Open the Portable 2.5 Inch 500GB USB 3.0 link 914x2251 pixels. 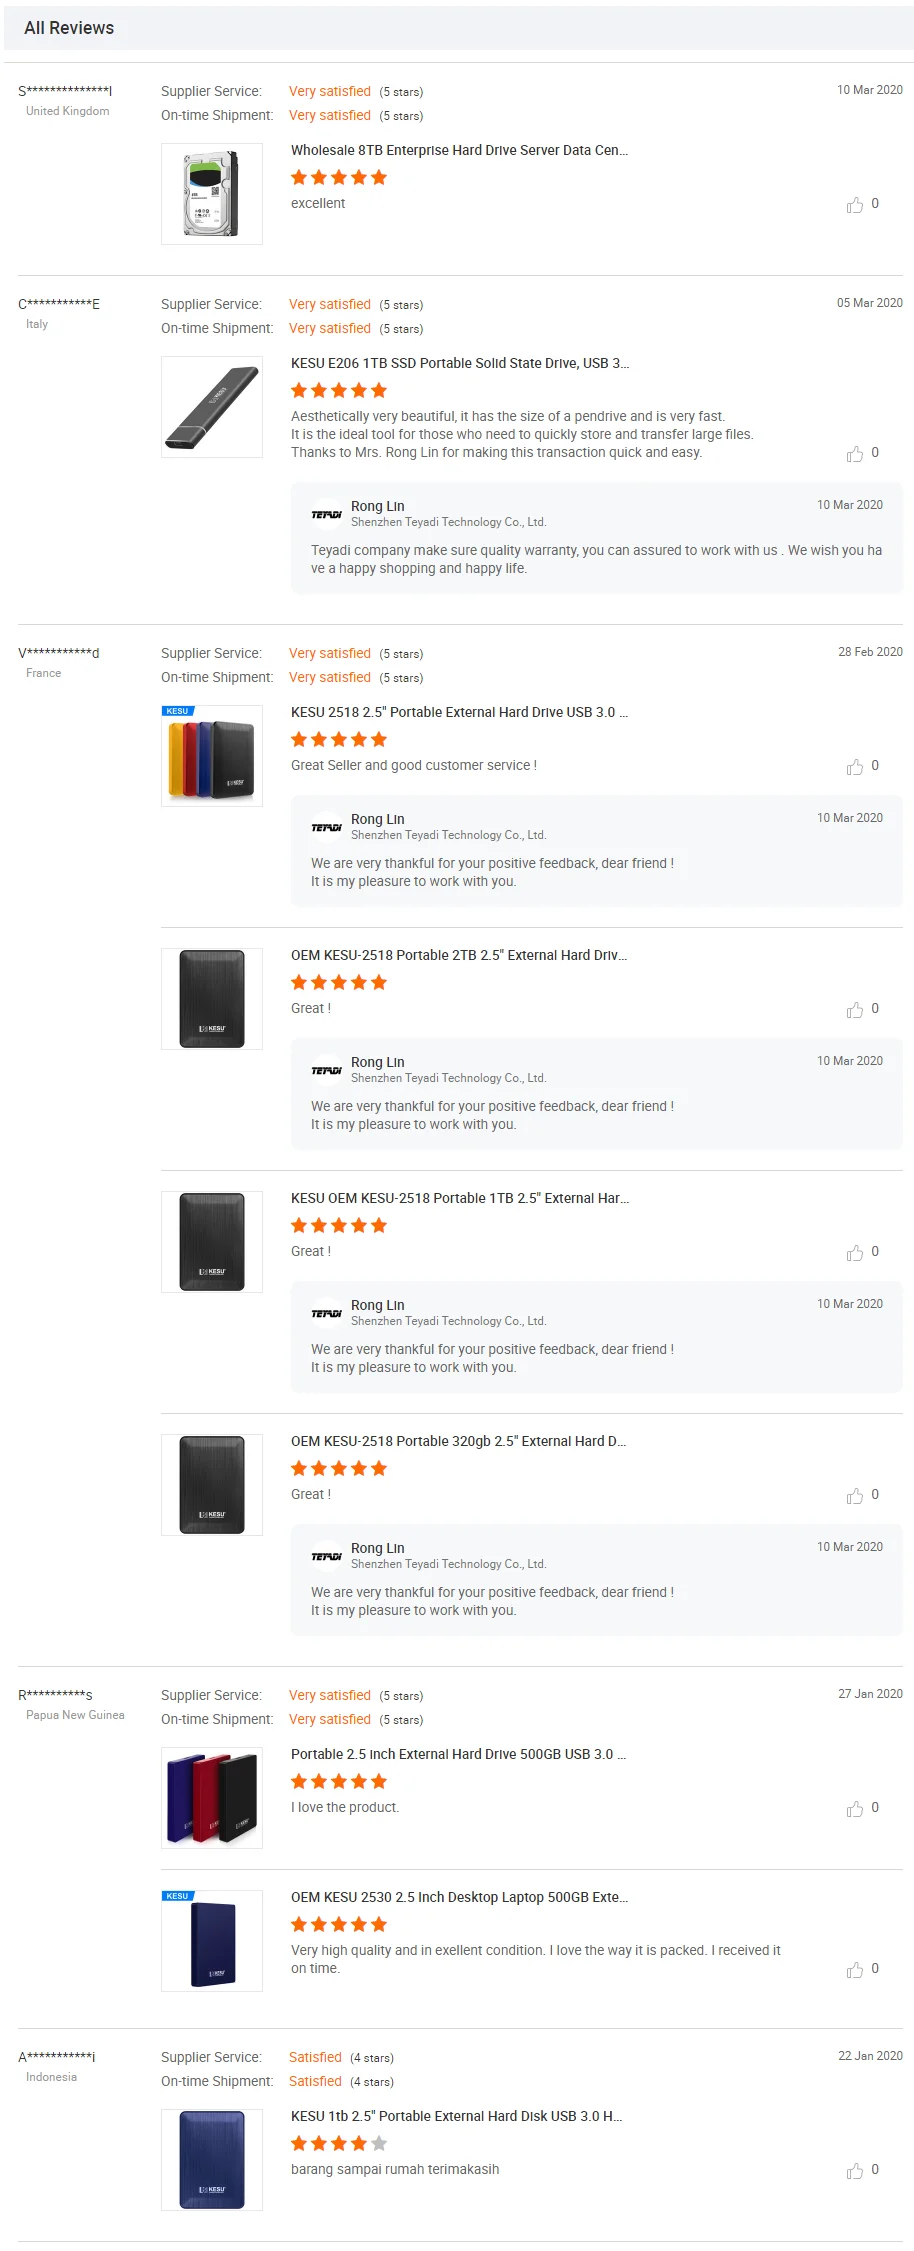(458, 1754)
